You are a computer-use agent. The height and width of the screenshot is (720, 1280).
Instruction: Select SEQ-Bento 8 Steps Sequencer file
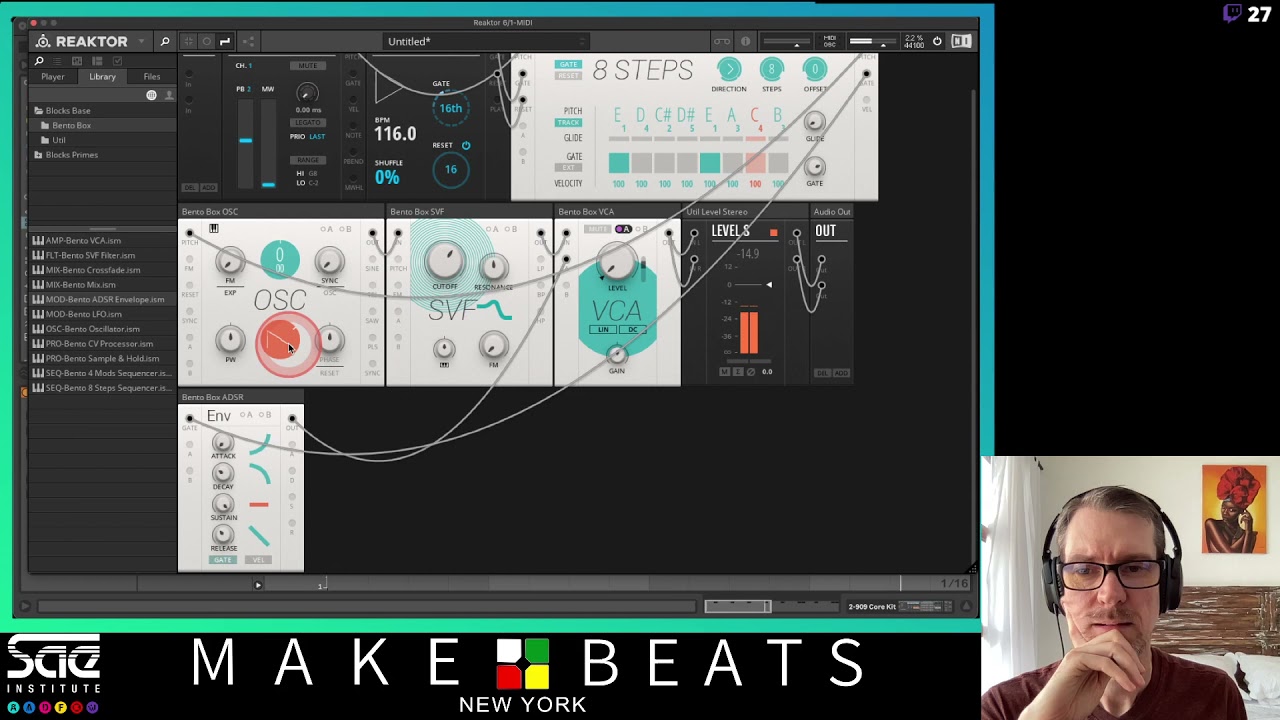103,388
